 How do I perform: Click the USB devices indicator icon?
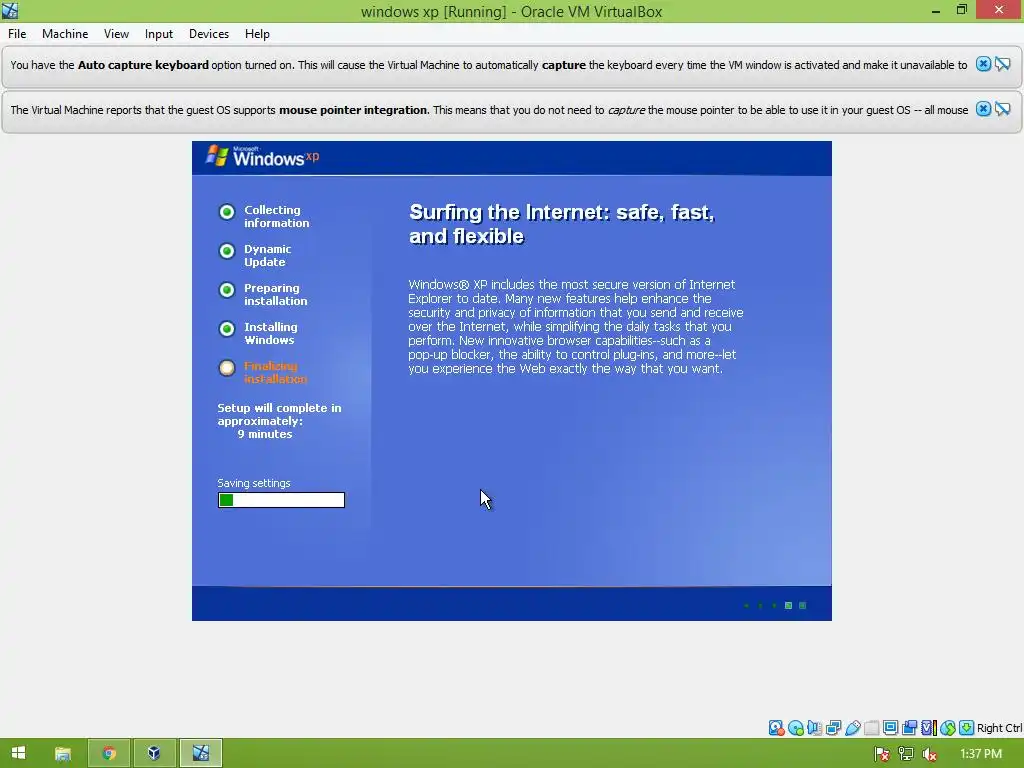(x=852, y=728)
